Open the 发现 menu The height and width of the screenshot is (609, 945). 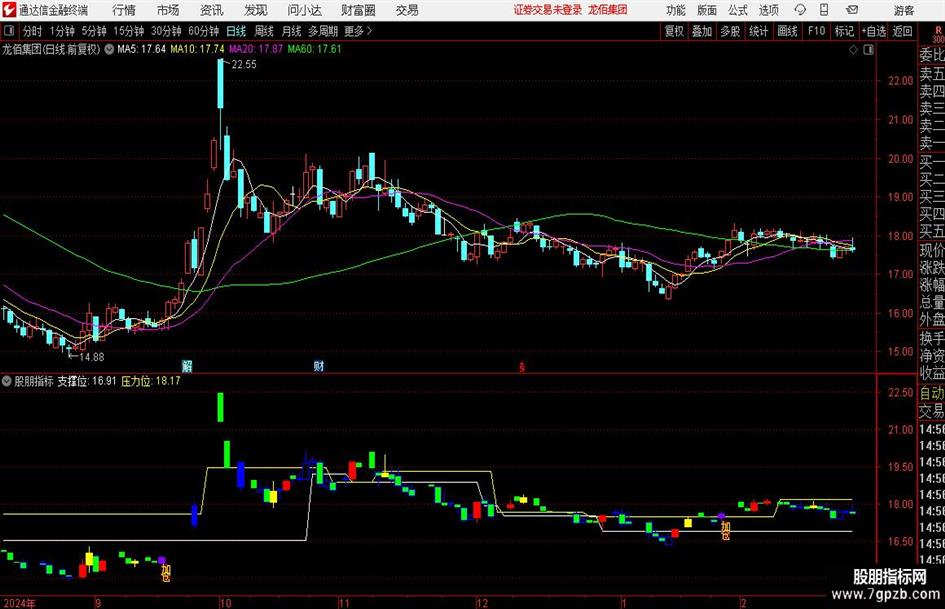tap(256, 10)
